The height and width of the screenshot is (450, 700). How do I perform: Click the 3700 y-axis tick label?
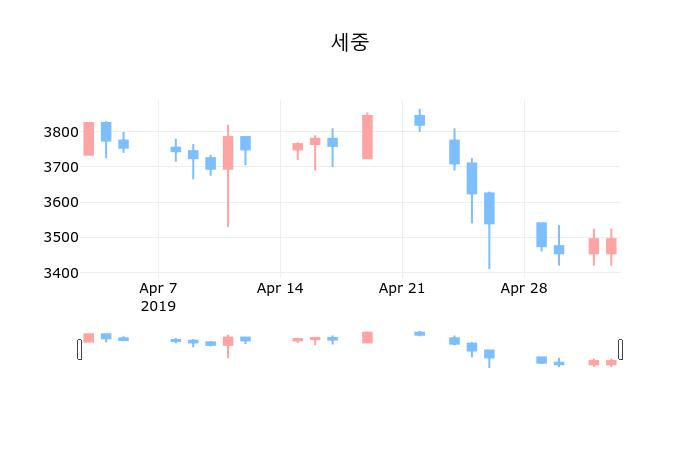[61, 167]
